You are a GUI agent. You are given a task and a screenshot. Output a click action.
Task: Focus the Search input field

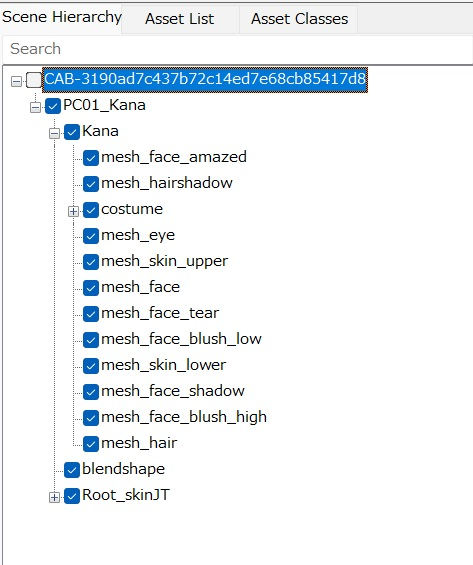coord(237,49)
